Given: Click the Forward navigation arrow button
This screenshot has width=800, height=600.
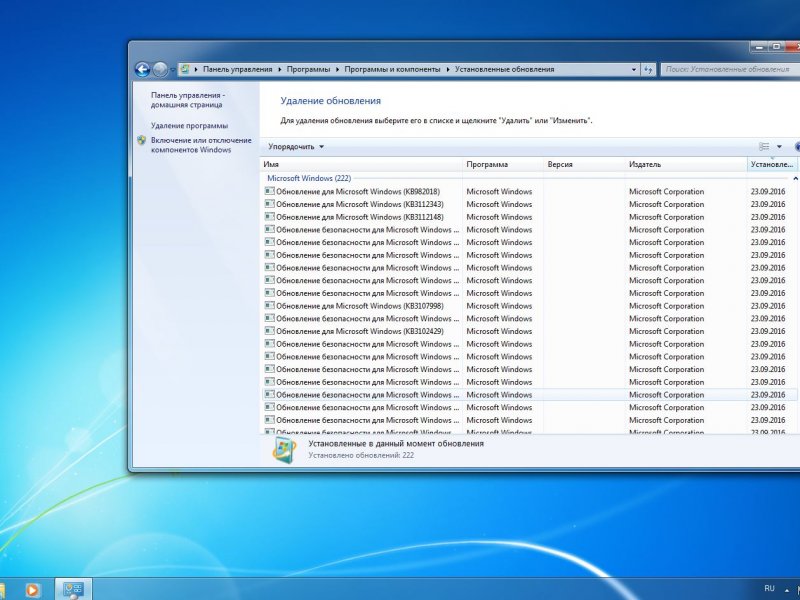Looking at the screenshot, I should 160,69.
